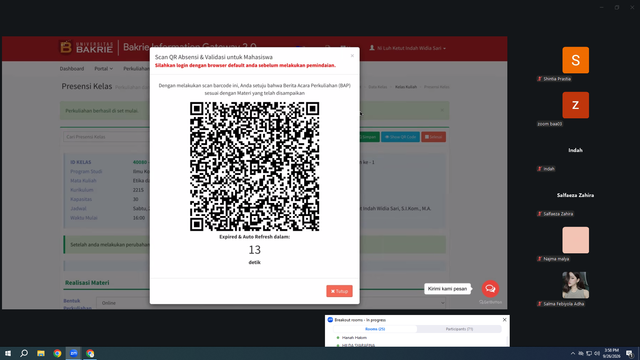
Task: Select Hanah Hakim in breakout rooms list
Action: coord(354,338)
